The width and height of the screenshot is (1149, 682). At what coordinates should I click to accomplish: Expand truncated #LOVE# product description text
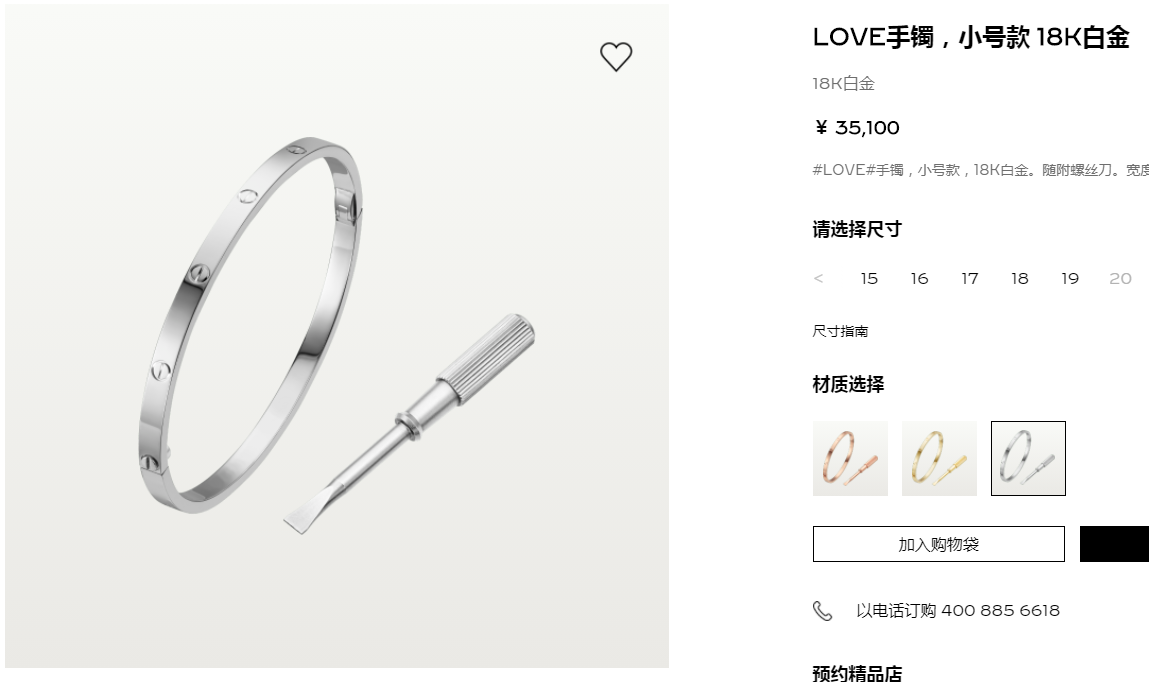click(x=980, y=170)
